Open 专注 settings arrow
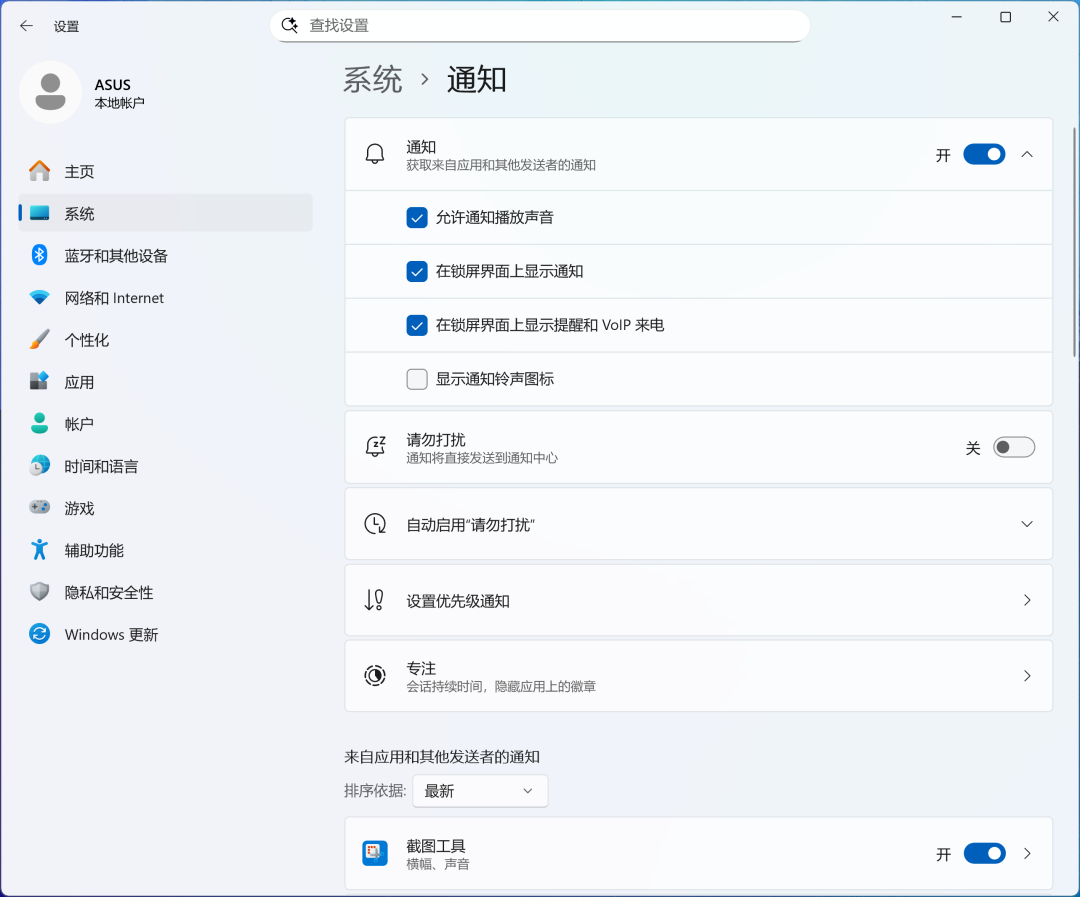Viewport: 1080px width, 897px height. point(1027,676)
